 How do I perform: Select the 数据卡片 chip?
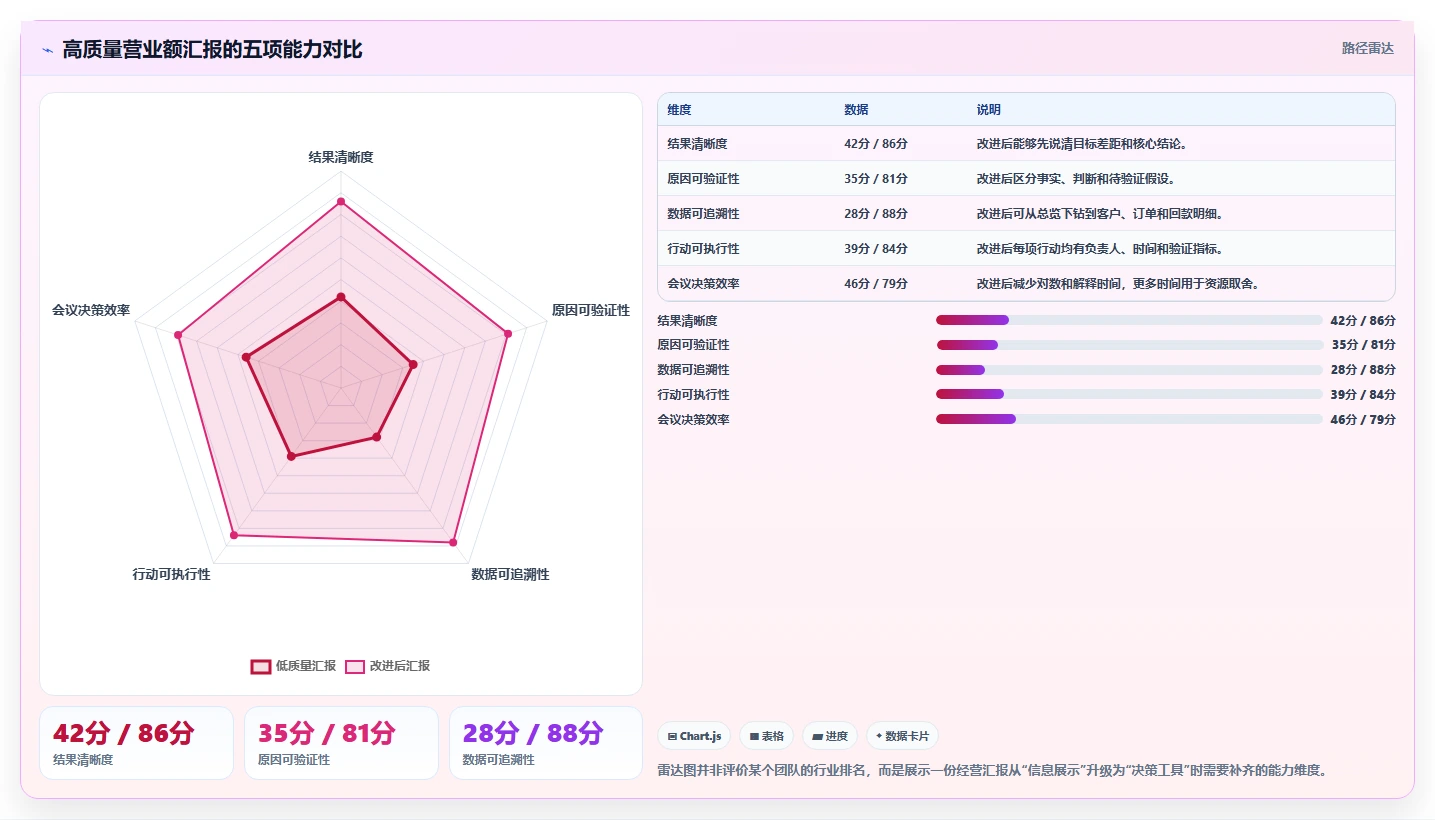coord(902,736)
